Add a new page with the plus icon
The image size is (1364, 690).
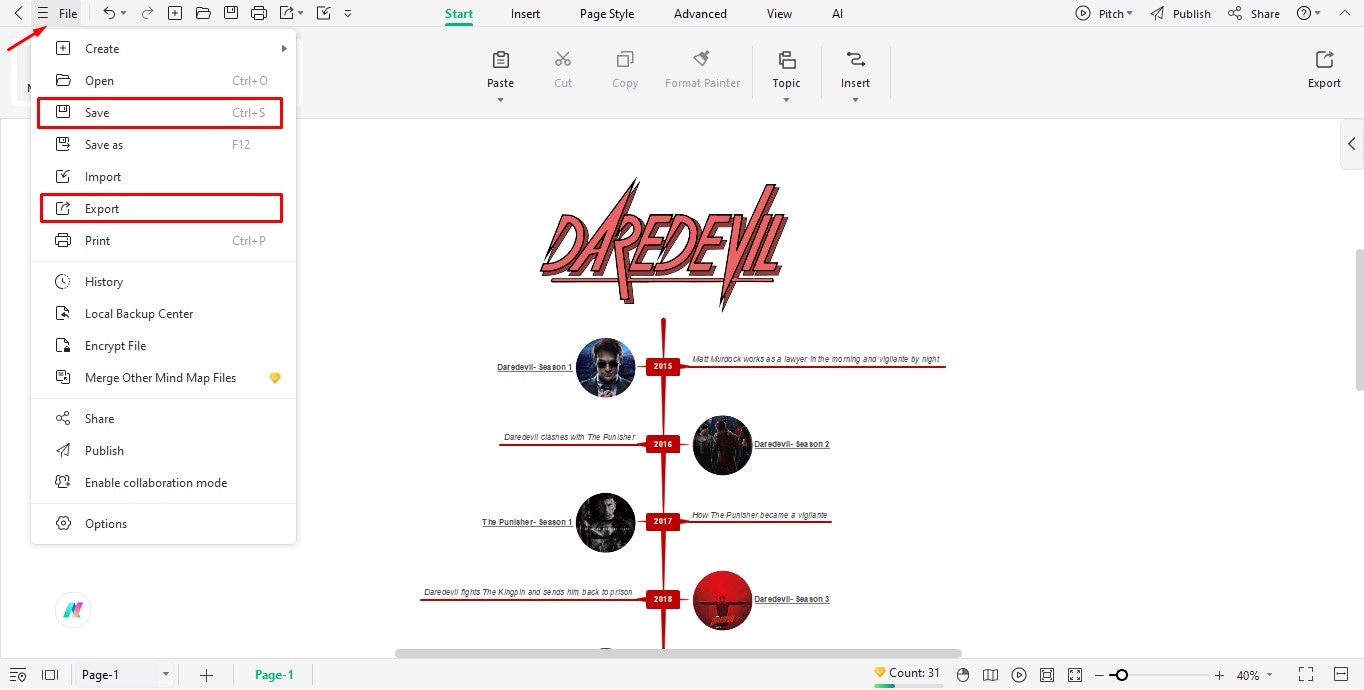click(x=206, y=675)
